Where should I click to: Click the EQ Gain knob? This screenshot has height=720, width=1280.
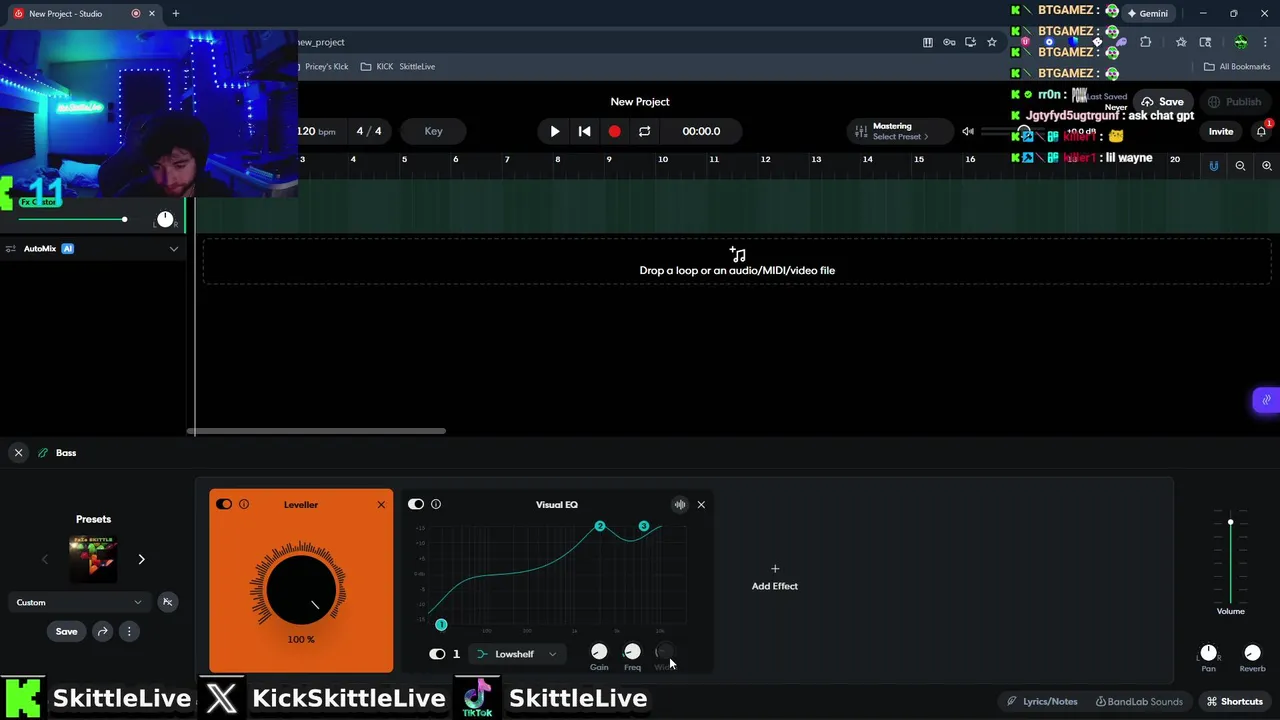point(599,652)
